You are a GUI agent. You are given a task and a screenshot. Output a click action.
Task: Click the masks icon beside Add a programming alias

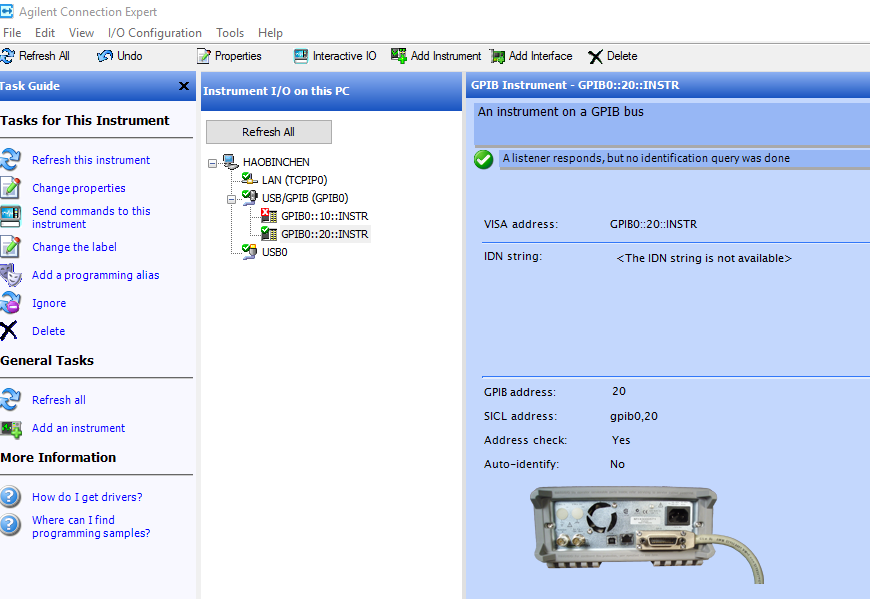pyautogui.click(x=11, y=275)
